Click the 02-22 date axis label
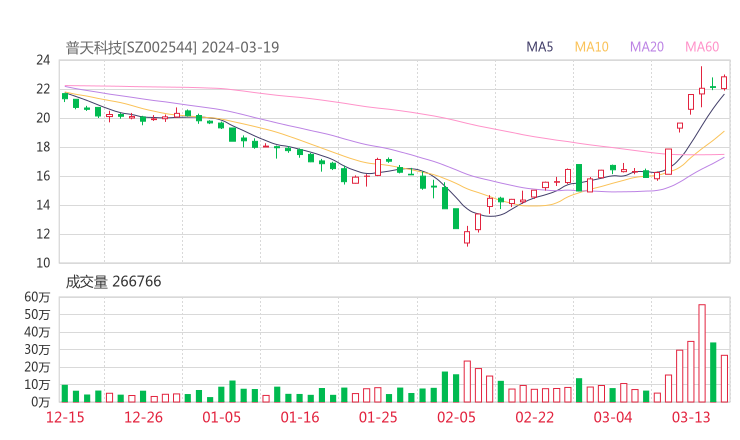 [534, 417]
